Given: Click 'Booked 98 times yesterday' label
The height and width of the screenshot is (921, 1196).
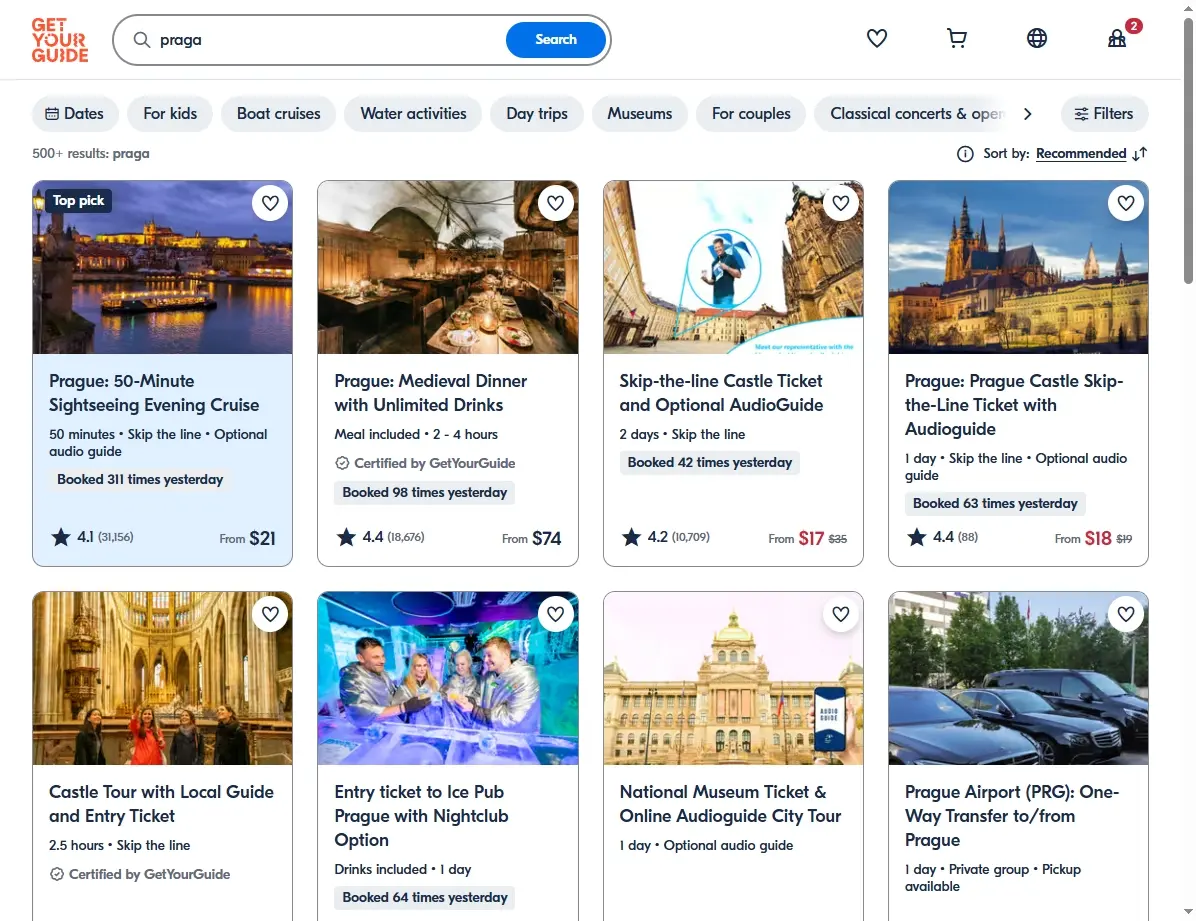Looking at the screenshot, I should [x=424, y=492].
